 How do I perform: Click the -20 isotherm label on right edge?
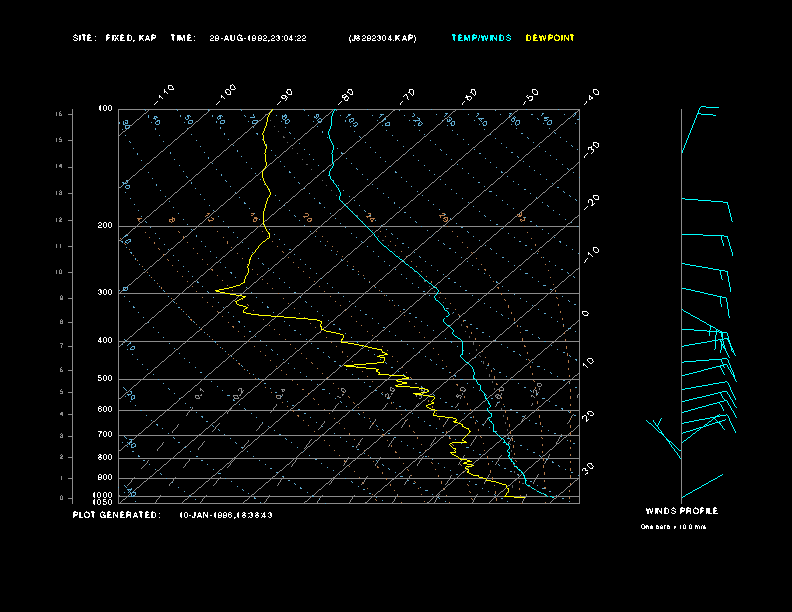click(x=591, y=202)
